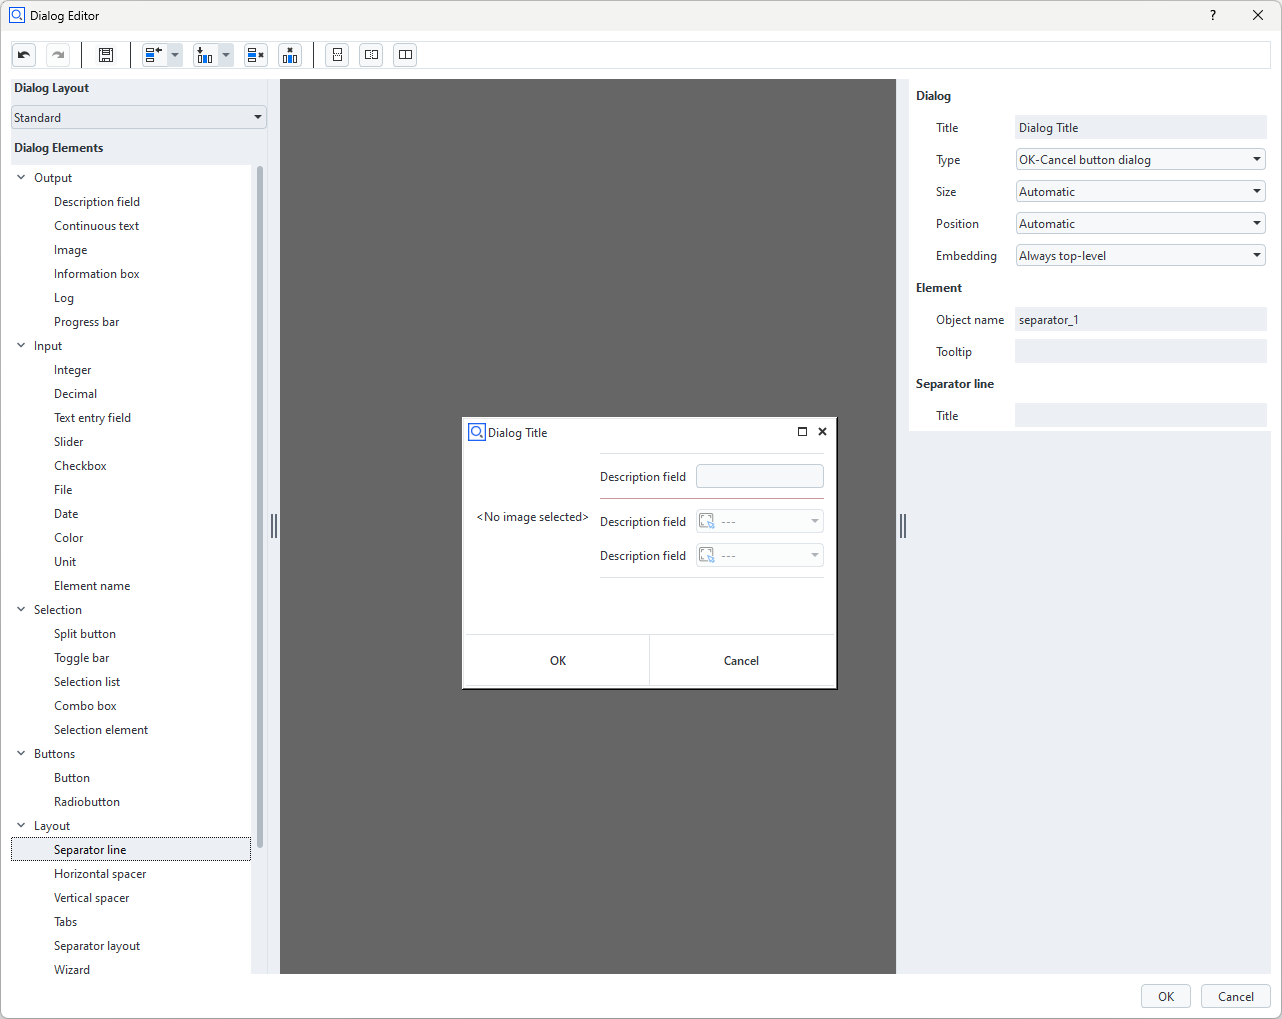Open the insert row dropdown arrow
The width and height of the screenshot is (1282, 1019).
(x=175, y=55)
